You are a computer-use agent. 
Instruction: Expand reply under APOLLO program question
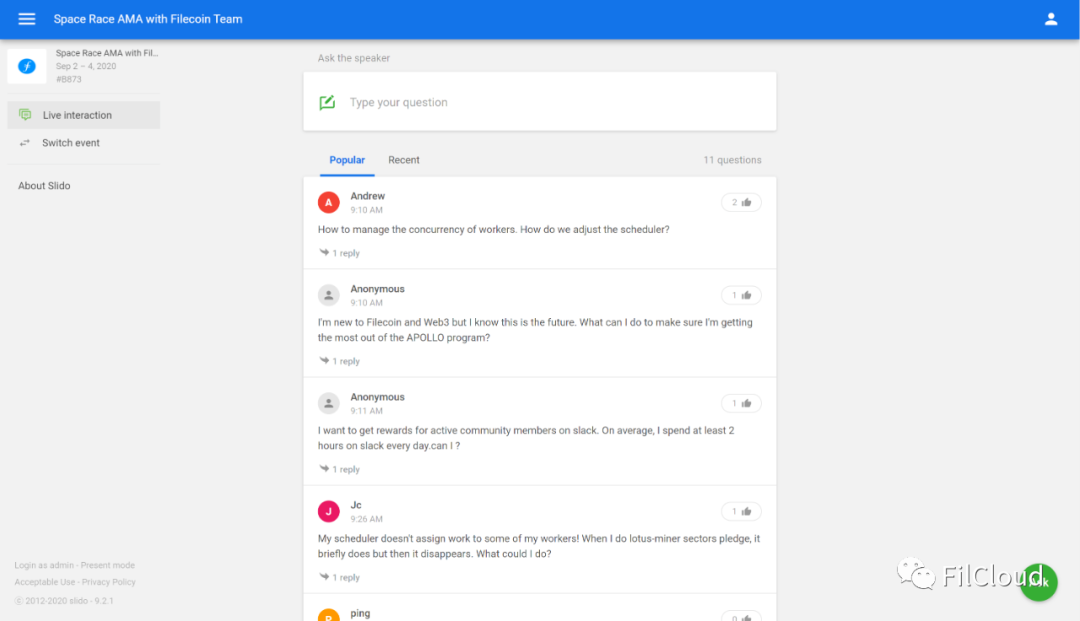[340, 361]
